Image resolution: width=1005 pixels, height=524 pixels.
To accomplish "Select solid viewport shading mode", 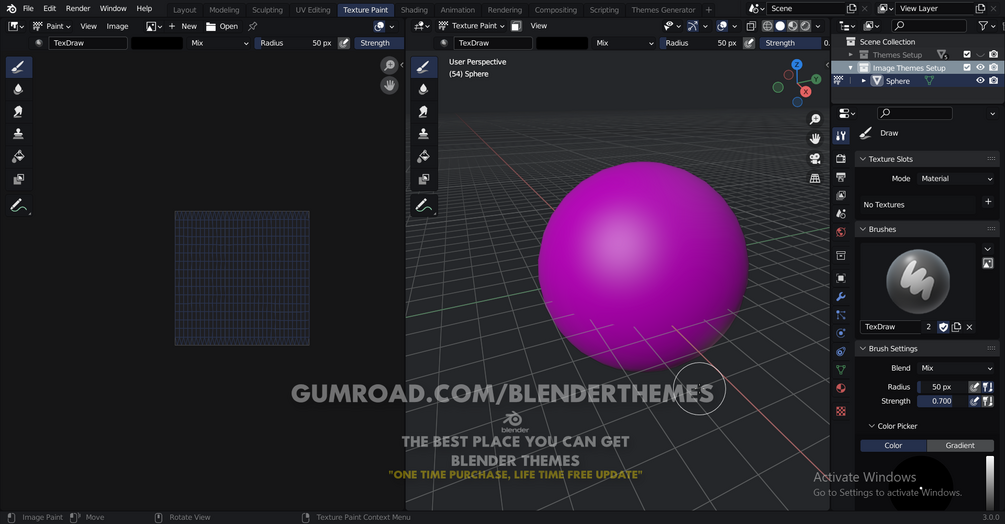I will 780,26.
